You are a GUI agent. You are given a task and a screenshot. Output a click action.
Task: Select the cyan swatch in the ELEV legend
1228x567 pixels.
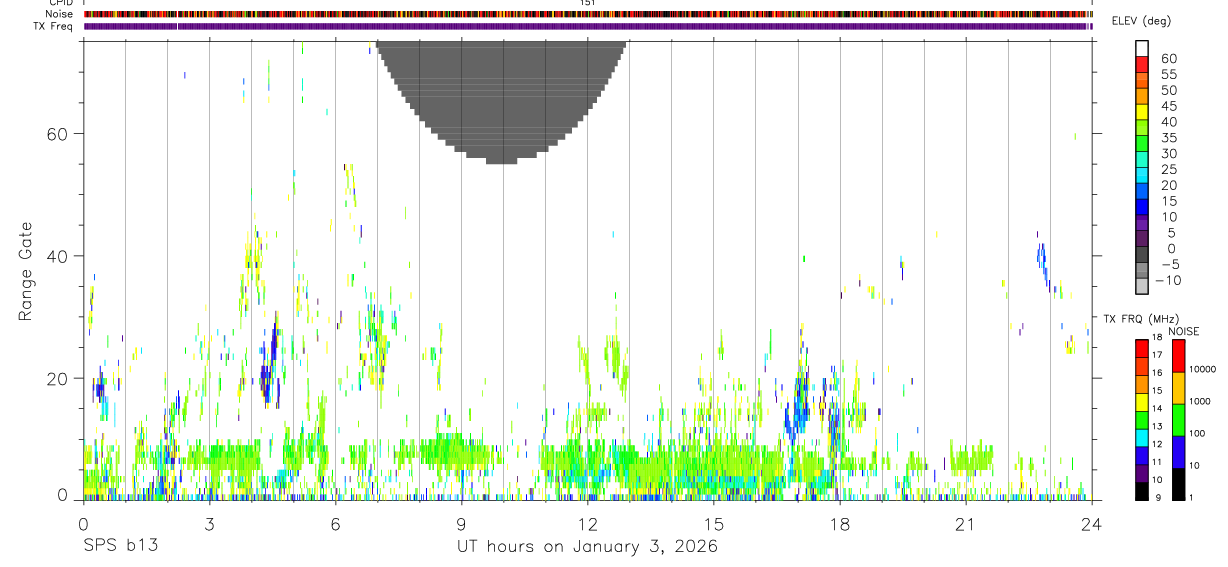(1142, 175)
